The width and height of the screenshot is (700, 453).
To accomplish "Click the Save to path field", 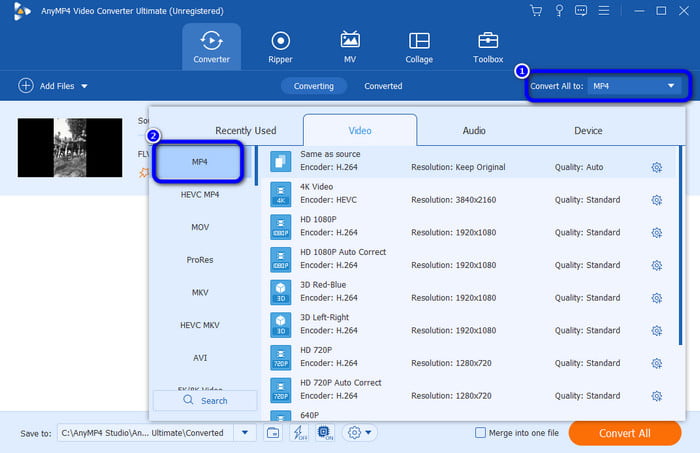I will pos(145,432).
